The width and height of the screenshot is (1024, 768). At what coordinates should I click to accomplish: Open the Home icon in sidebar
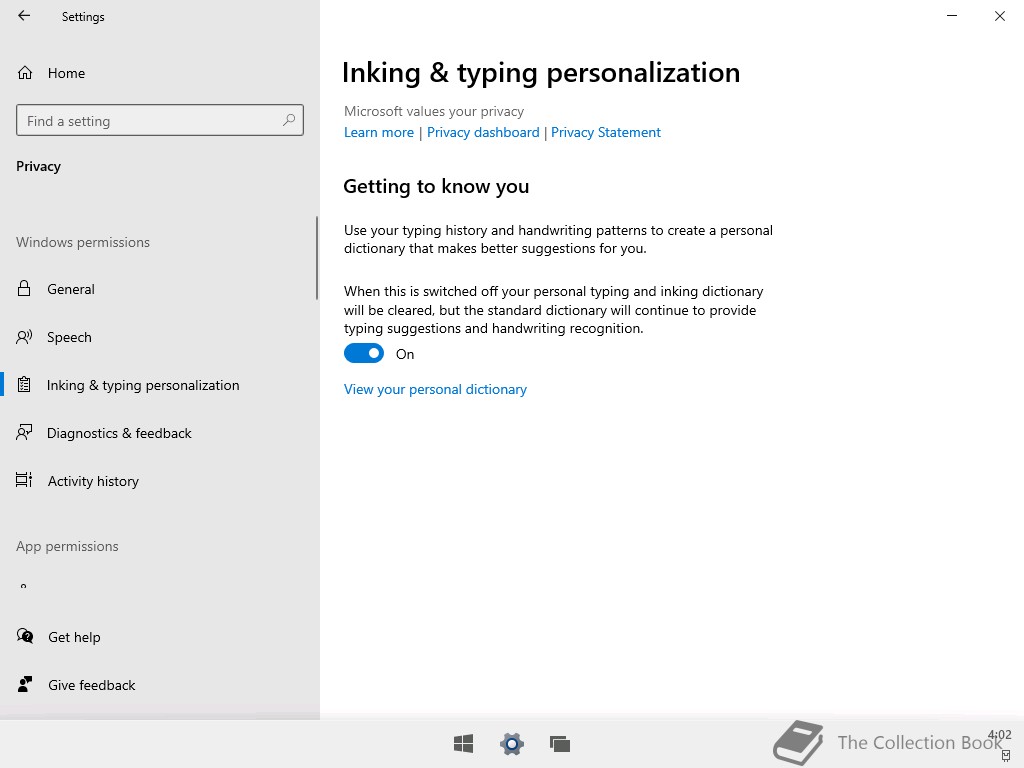click(x=25, y=72)
